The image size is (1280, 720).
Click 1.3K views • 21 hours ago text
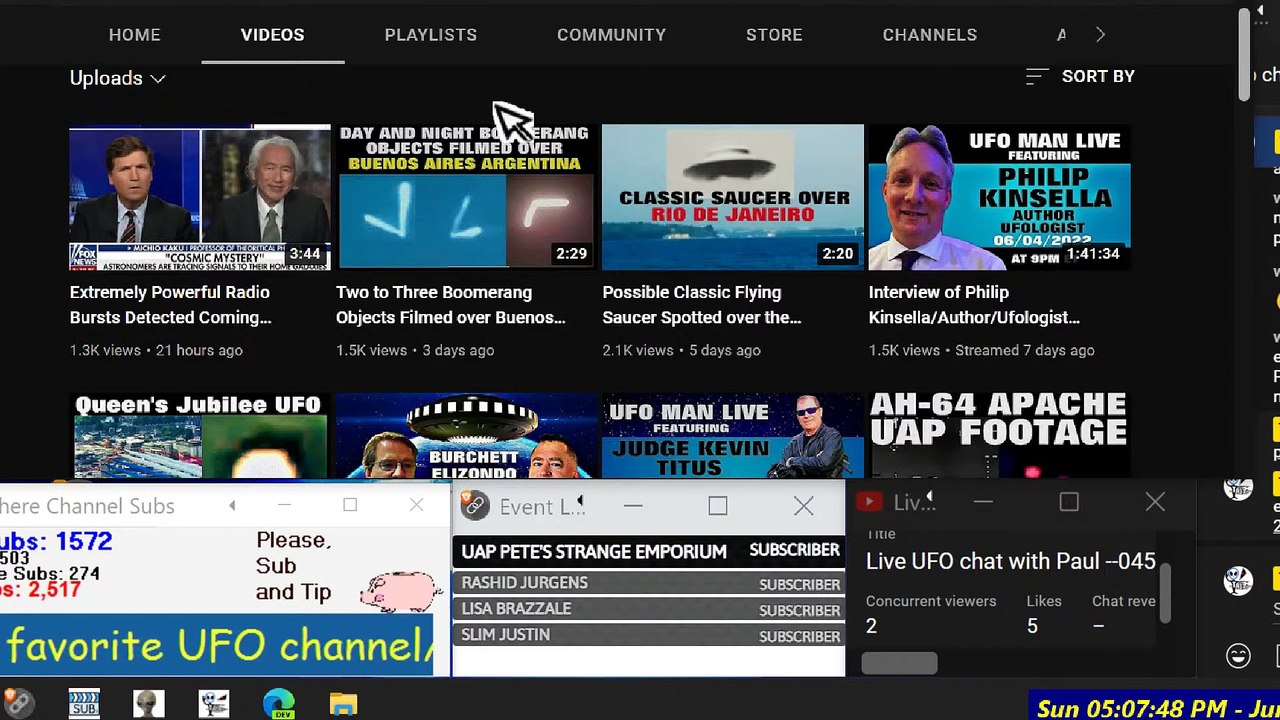point(156,350)
